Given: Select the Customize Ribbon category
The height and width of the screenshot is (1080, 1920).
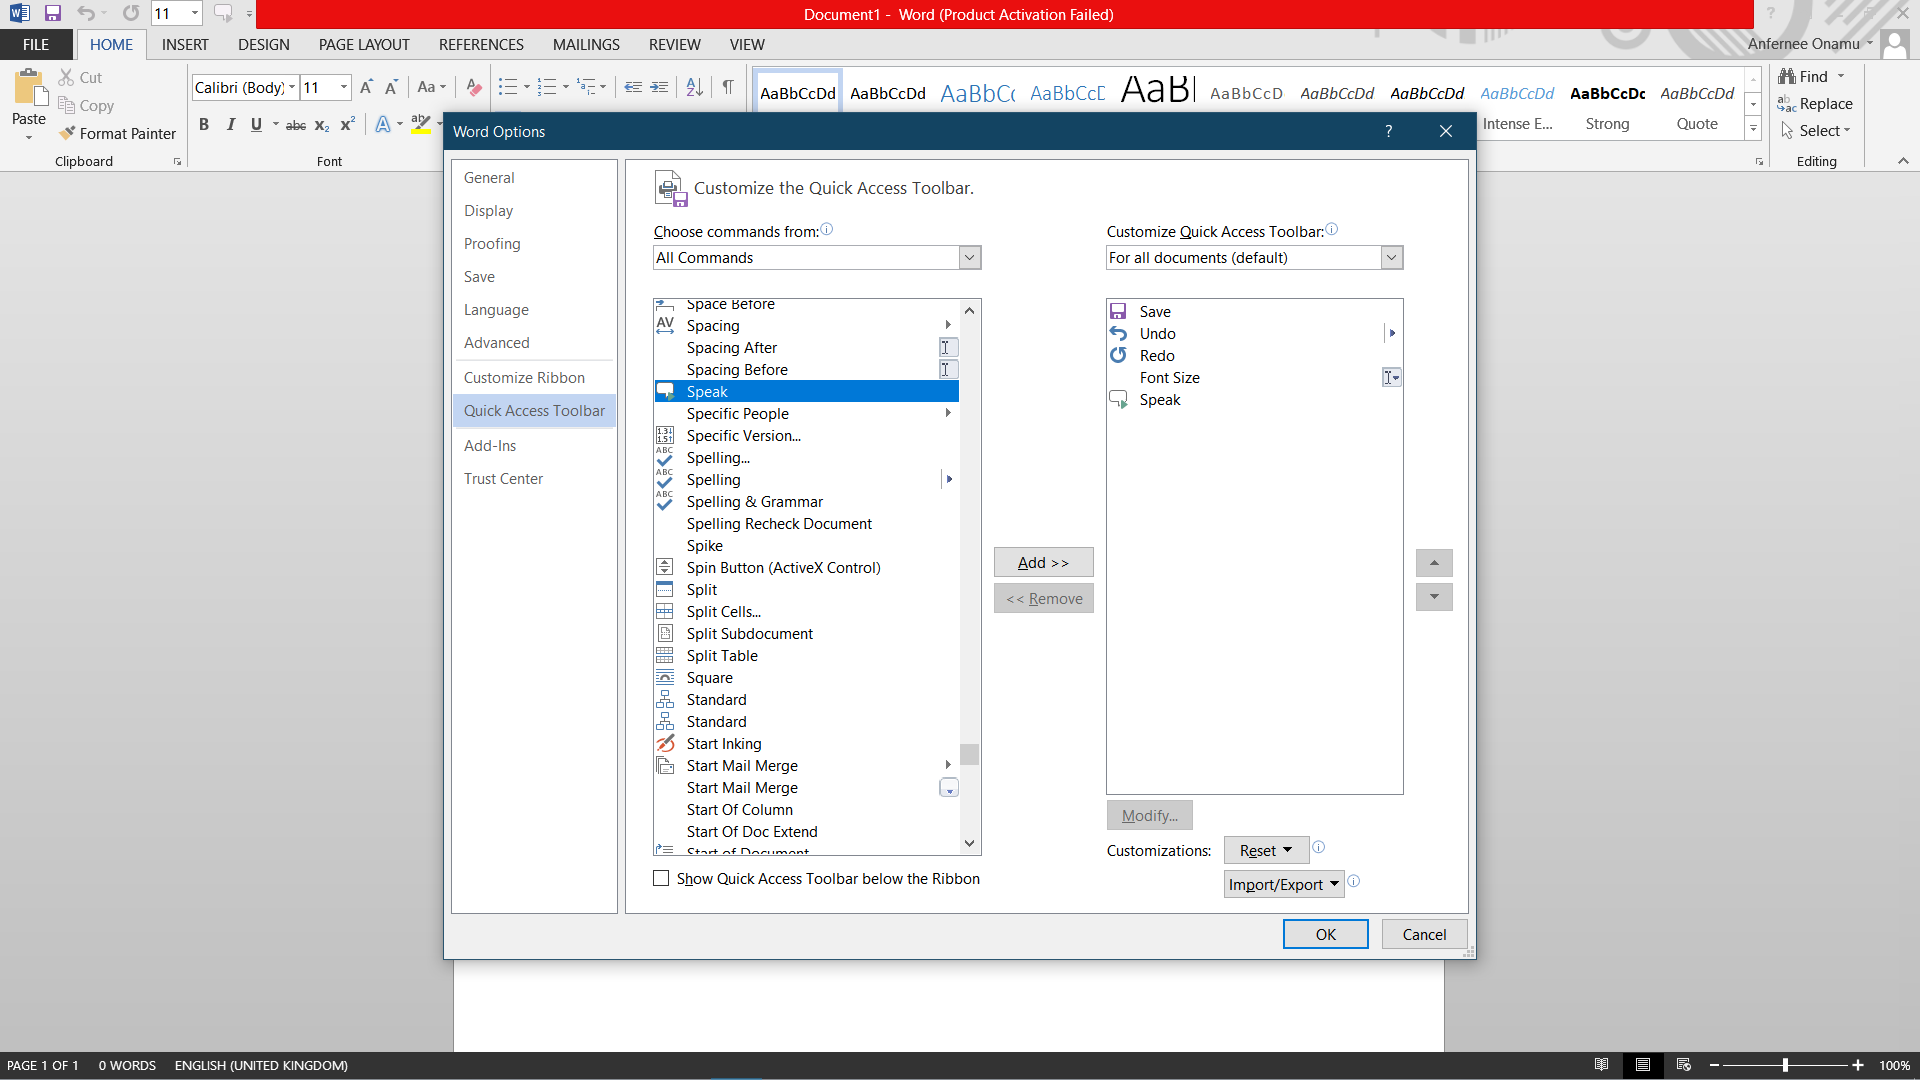Looking at the screenshot, I should [x=524, y=377].
